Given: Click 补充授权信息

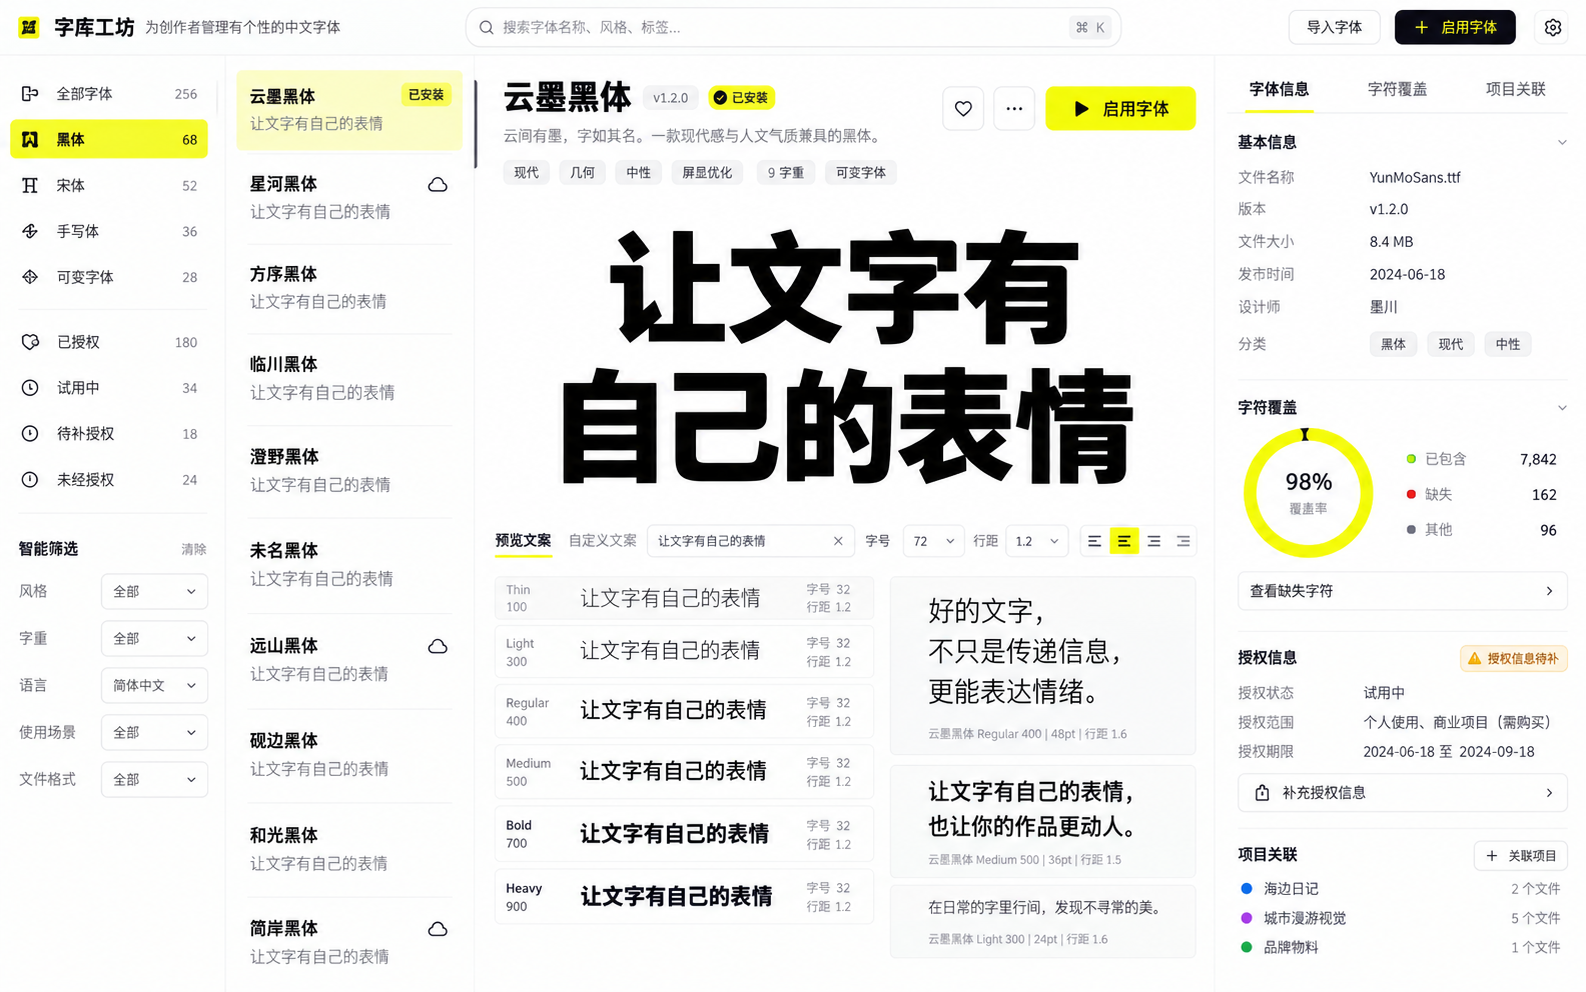Looking at the screenshot, I should [x=1402, y=793].
